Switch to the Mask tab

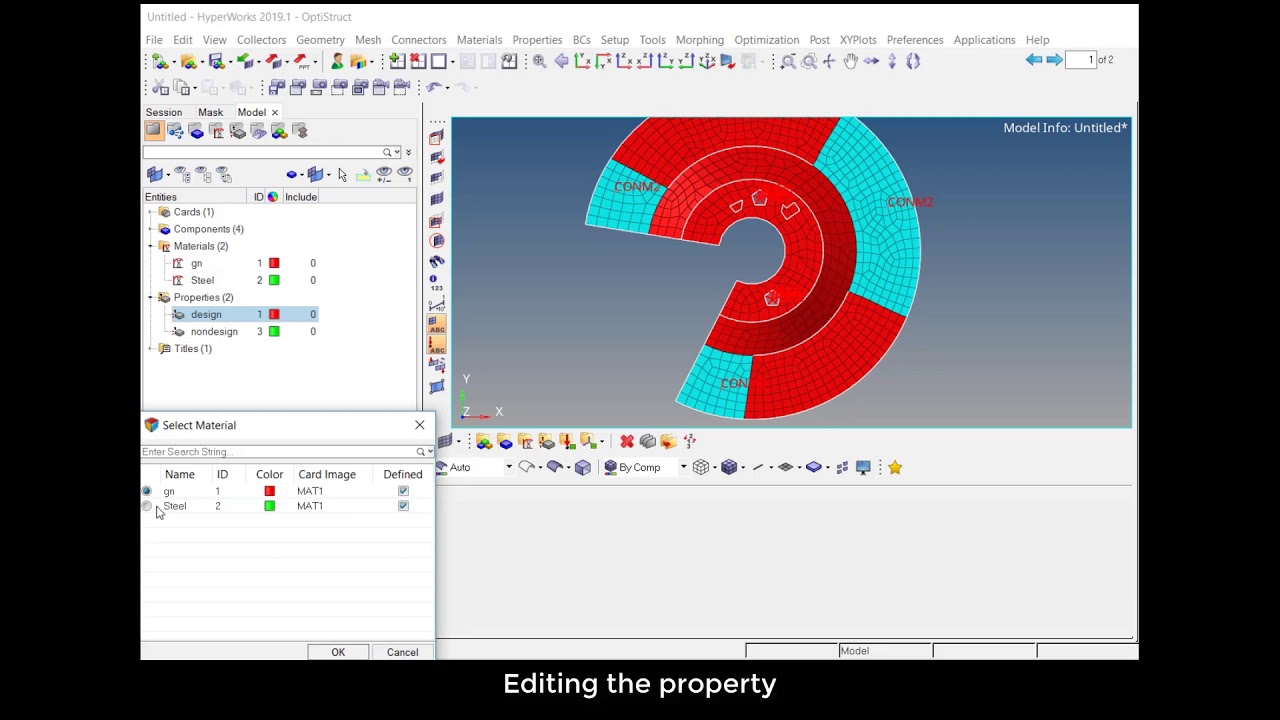point(210,112)
